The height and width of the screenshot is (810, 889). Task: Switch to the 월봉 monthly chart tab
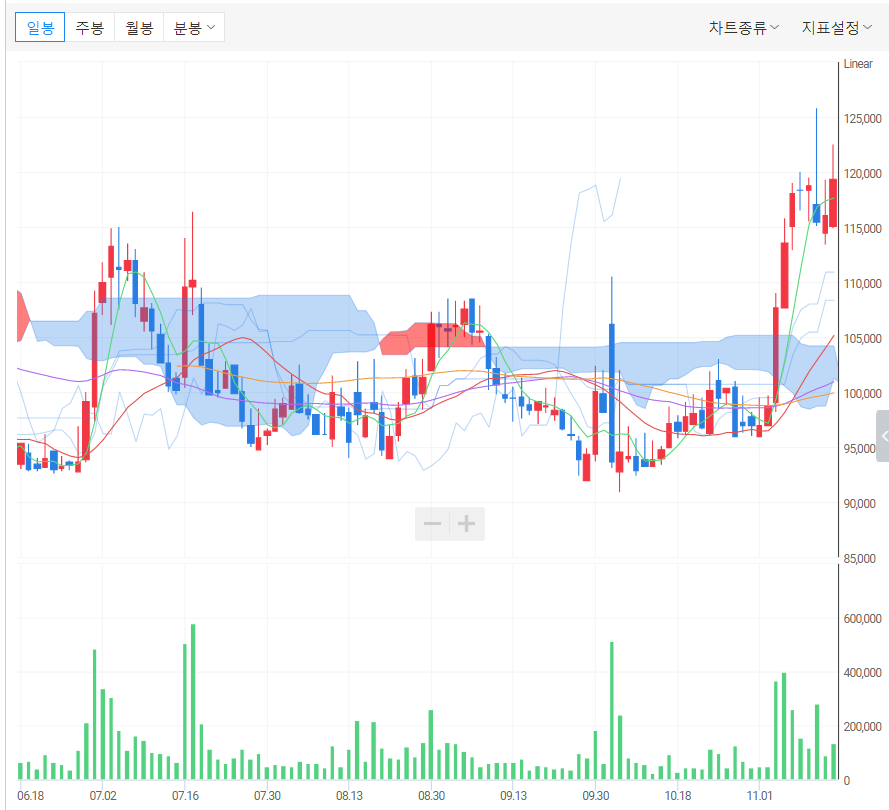tap(139, 27)
